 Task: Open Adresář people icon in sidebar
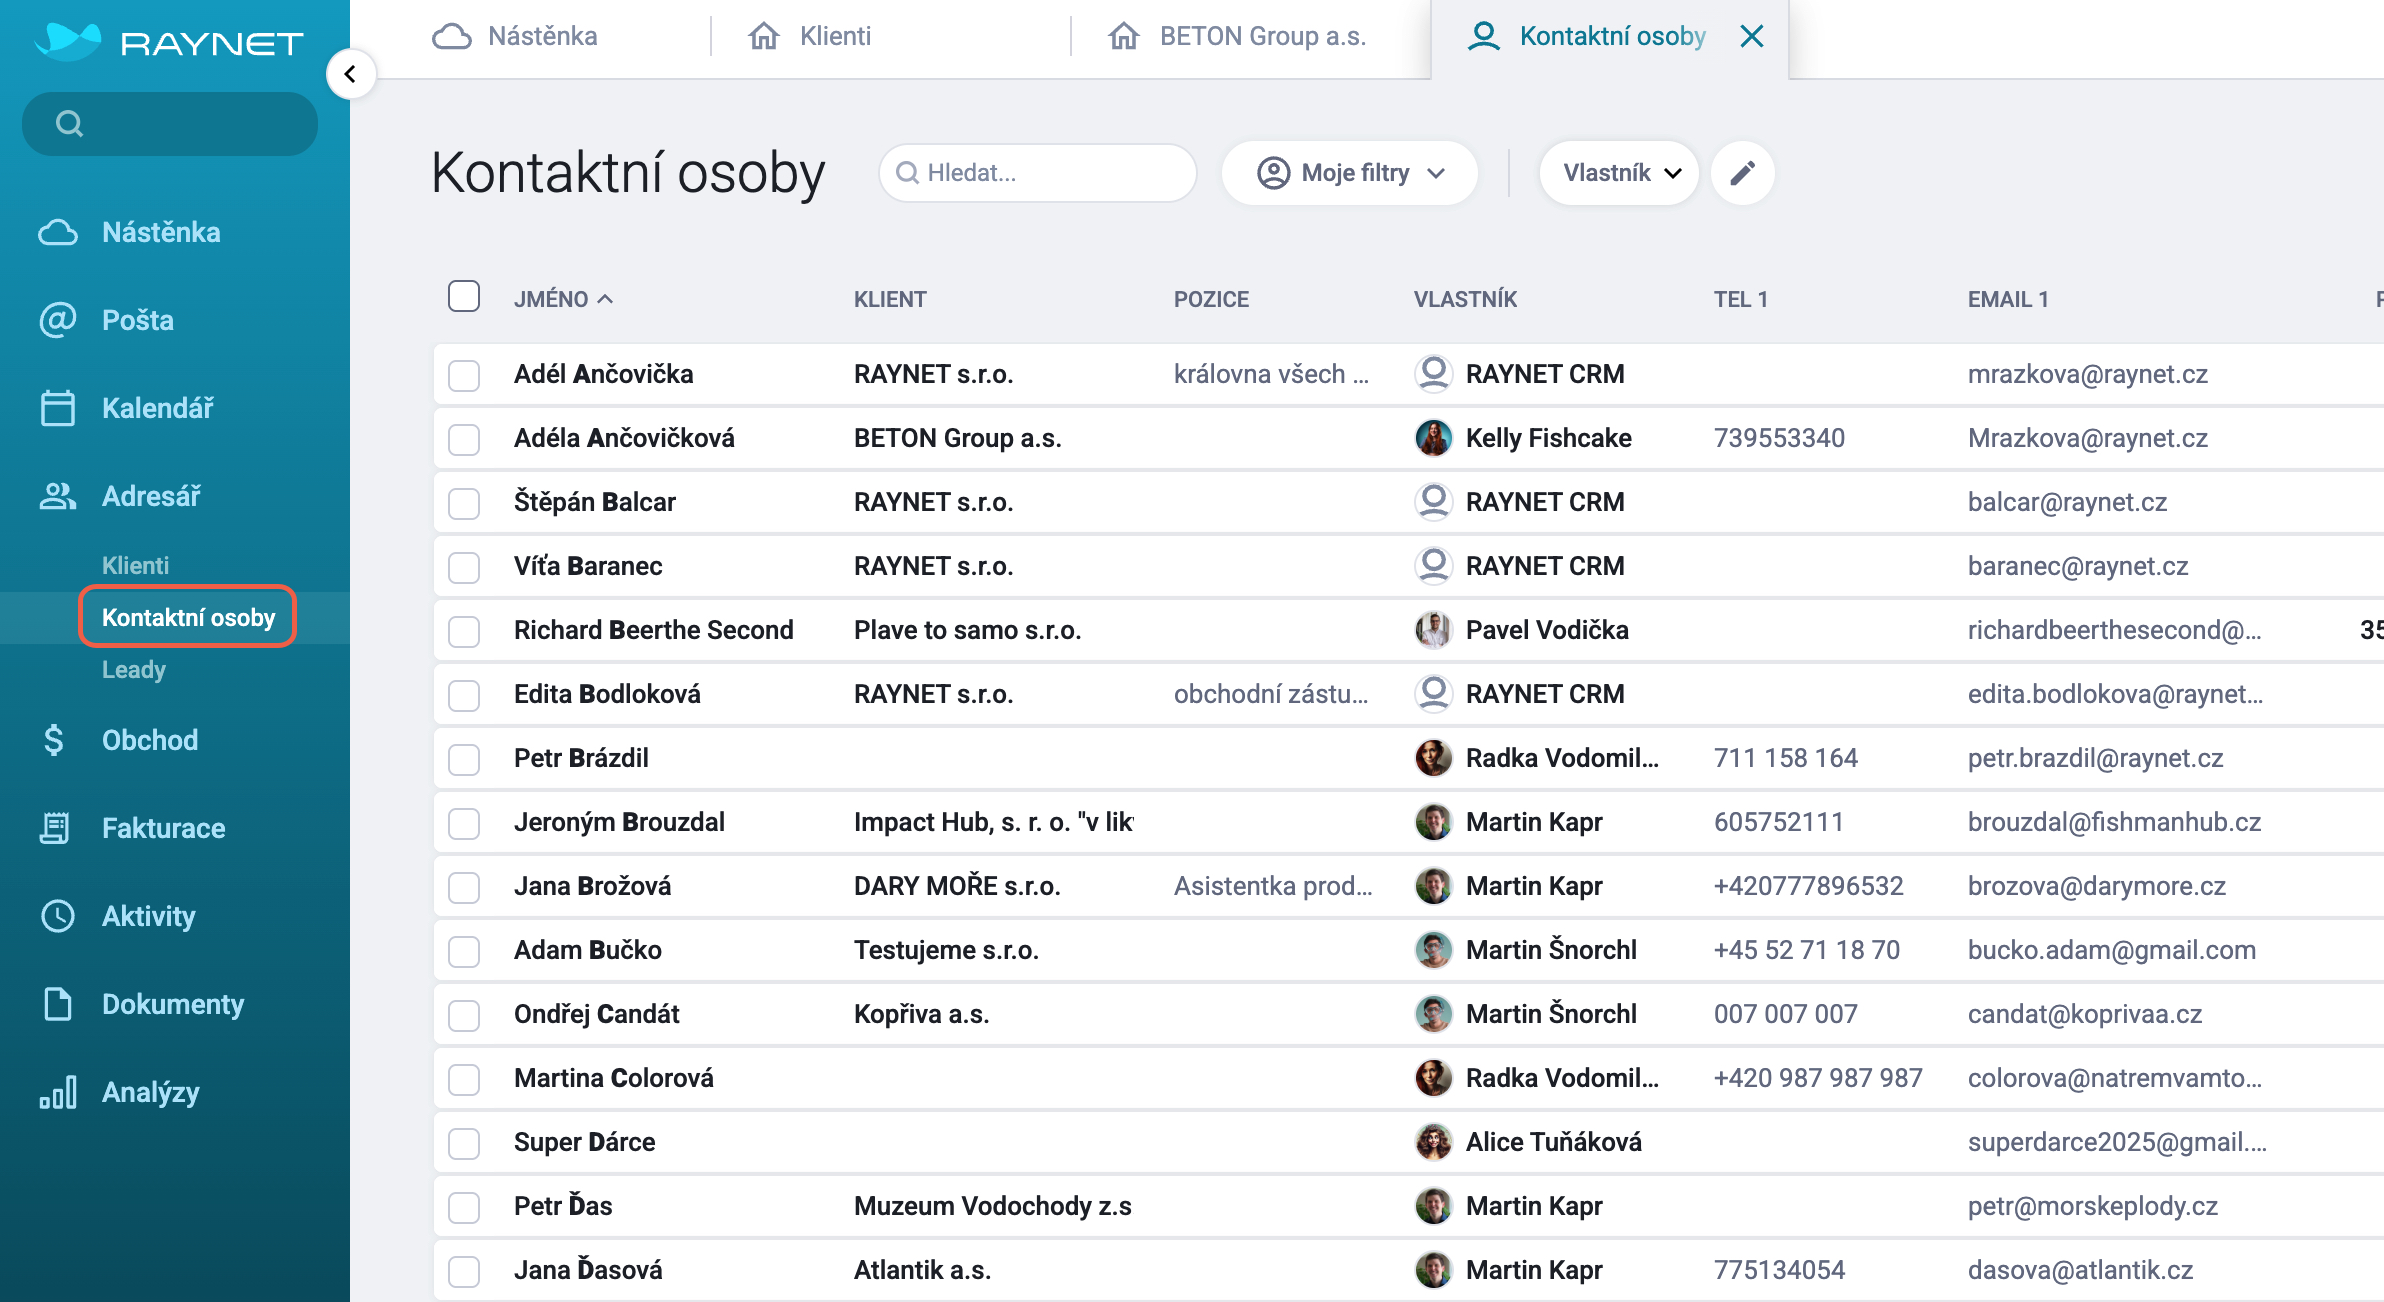click(57, 496)
